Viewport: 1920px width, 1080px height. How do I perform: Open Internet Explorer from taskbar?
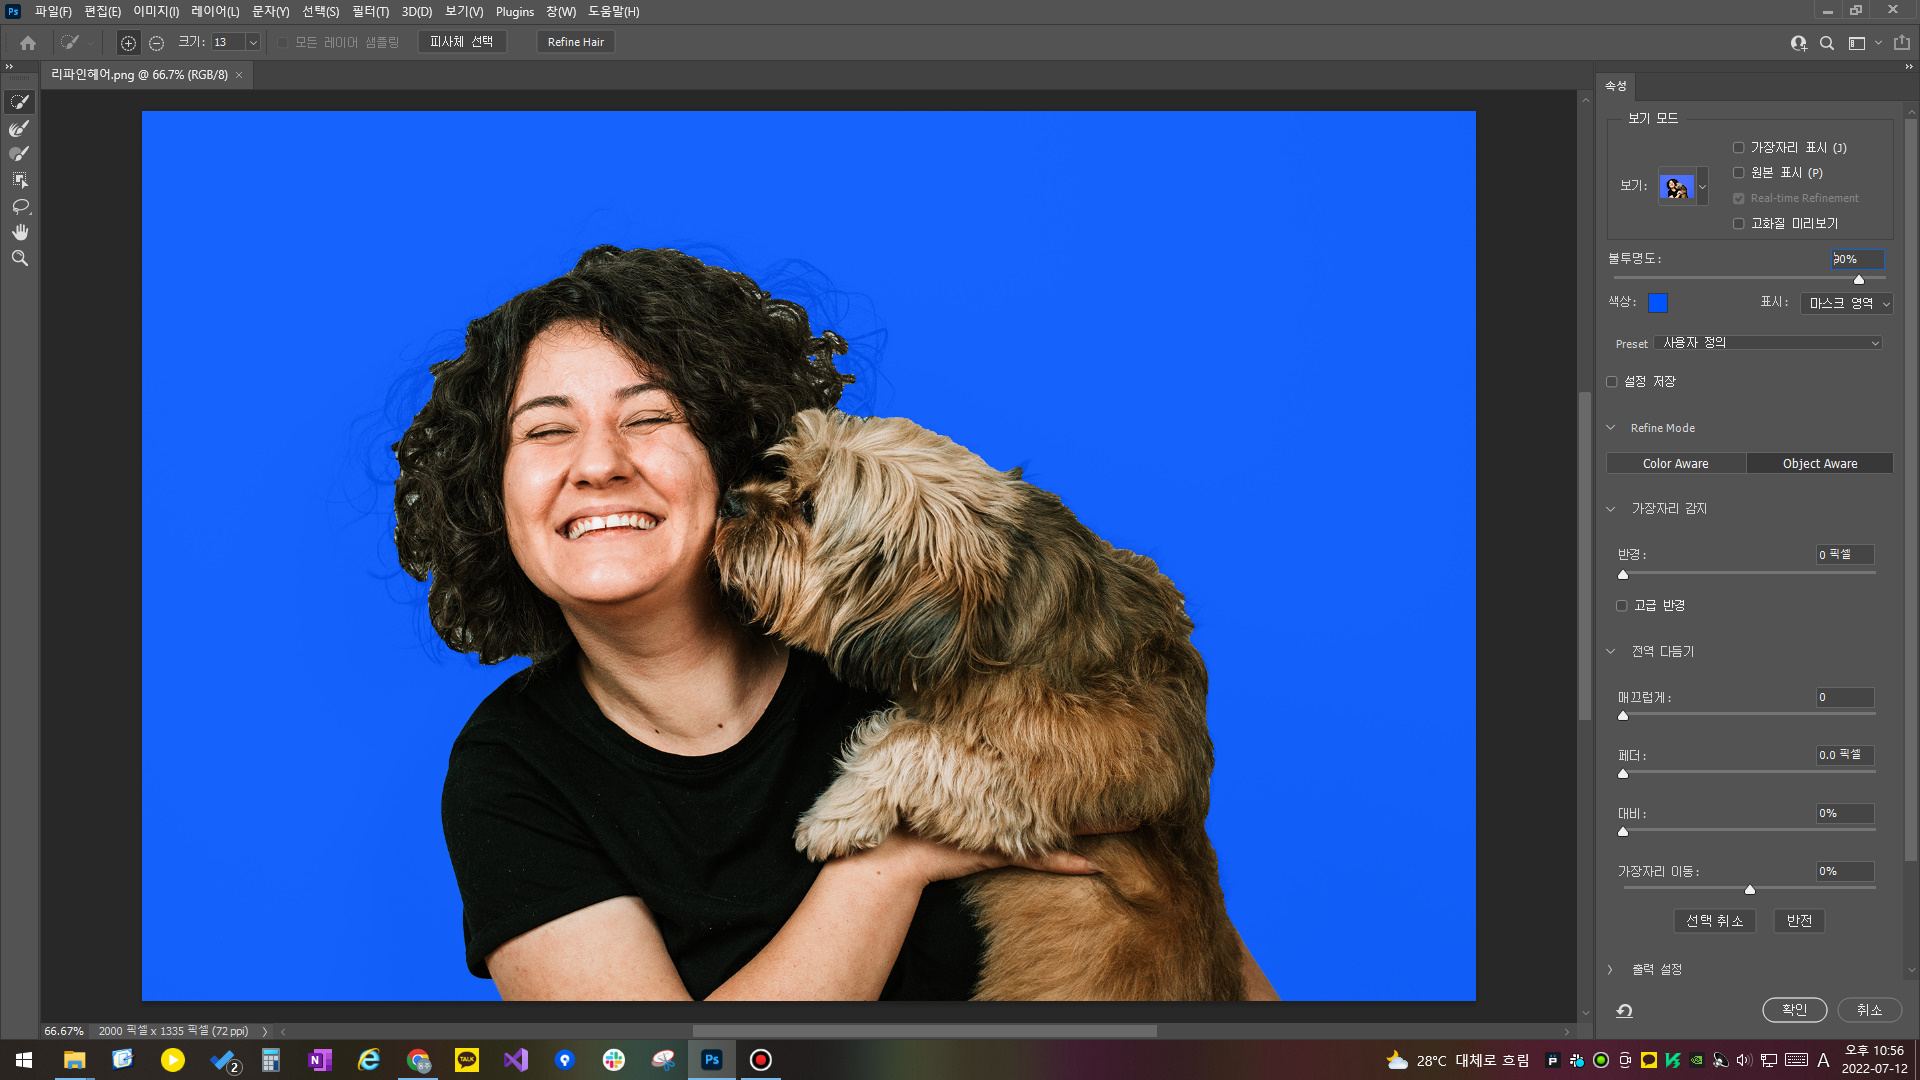pyautogui.click(x=369, y=1060)
